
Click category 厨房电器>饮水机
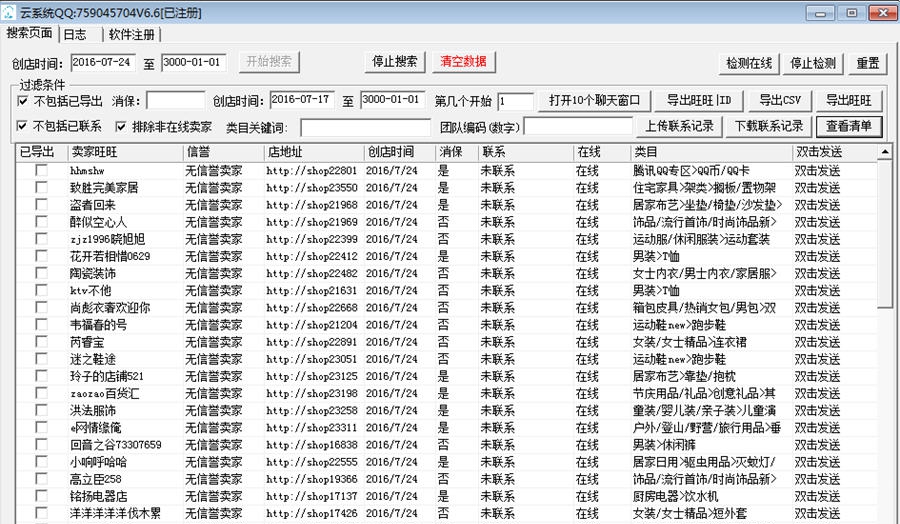coord(675,496)
